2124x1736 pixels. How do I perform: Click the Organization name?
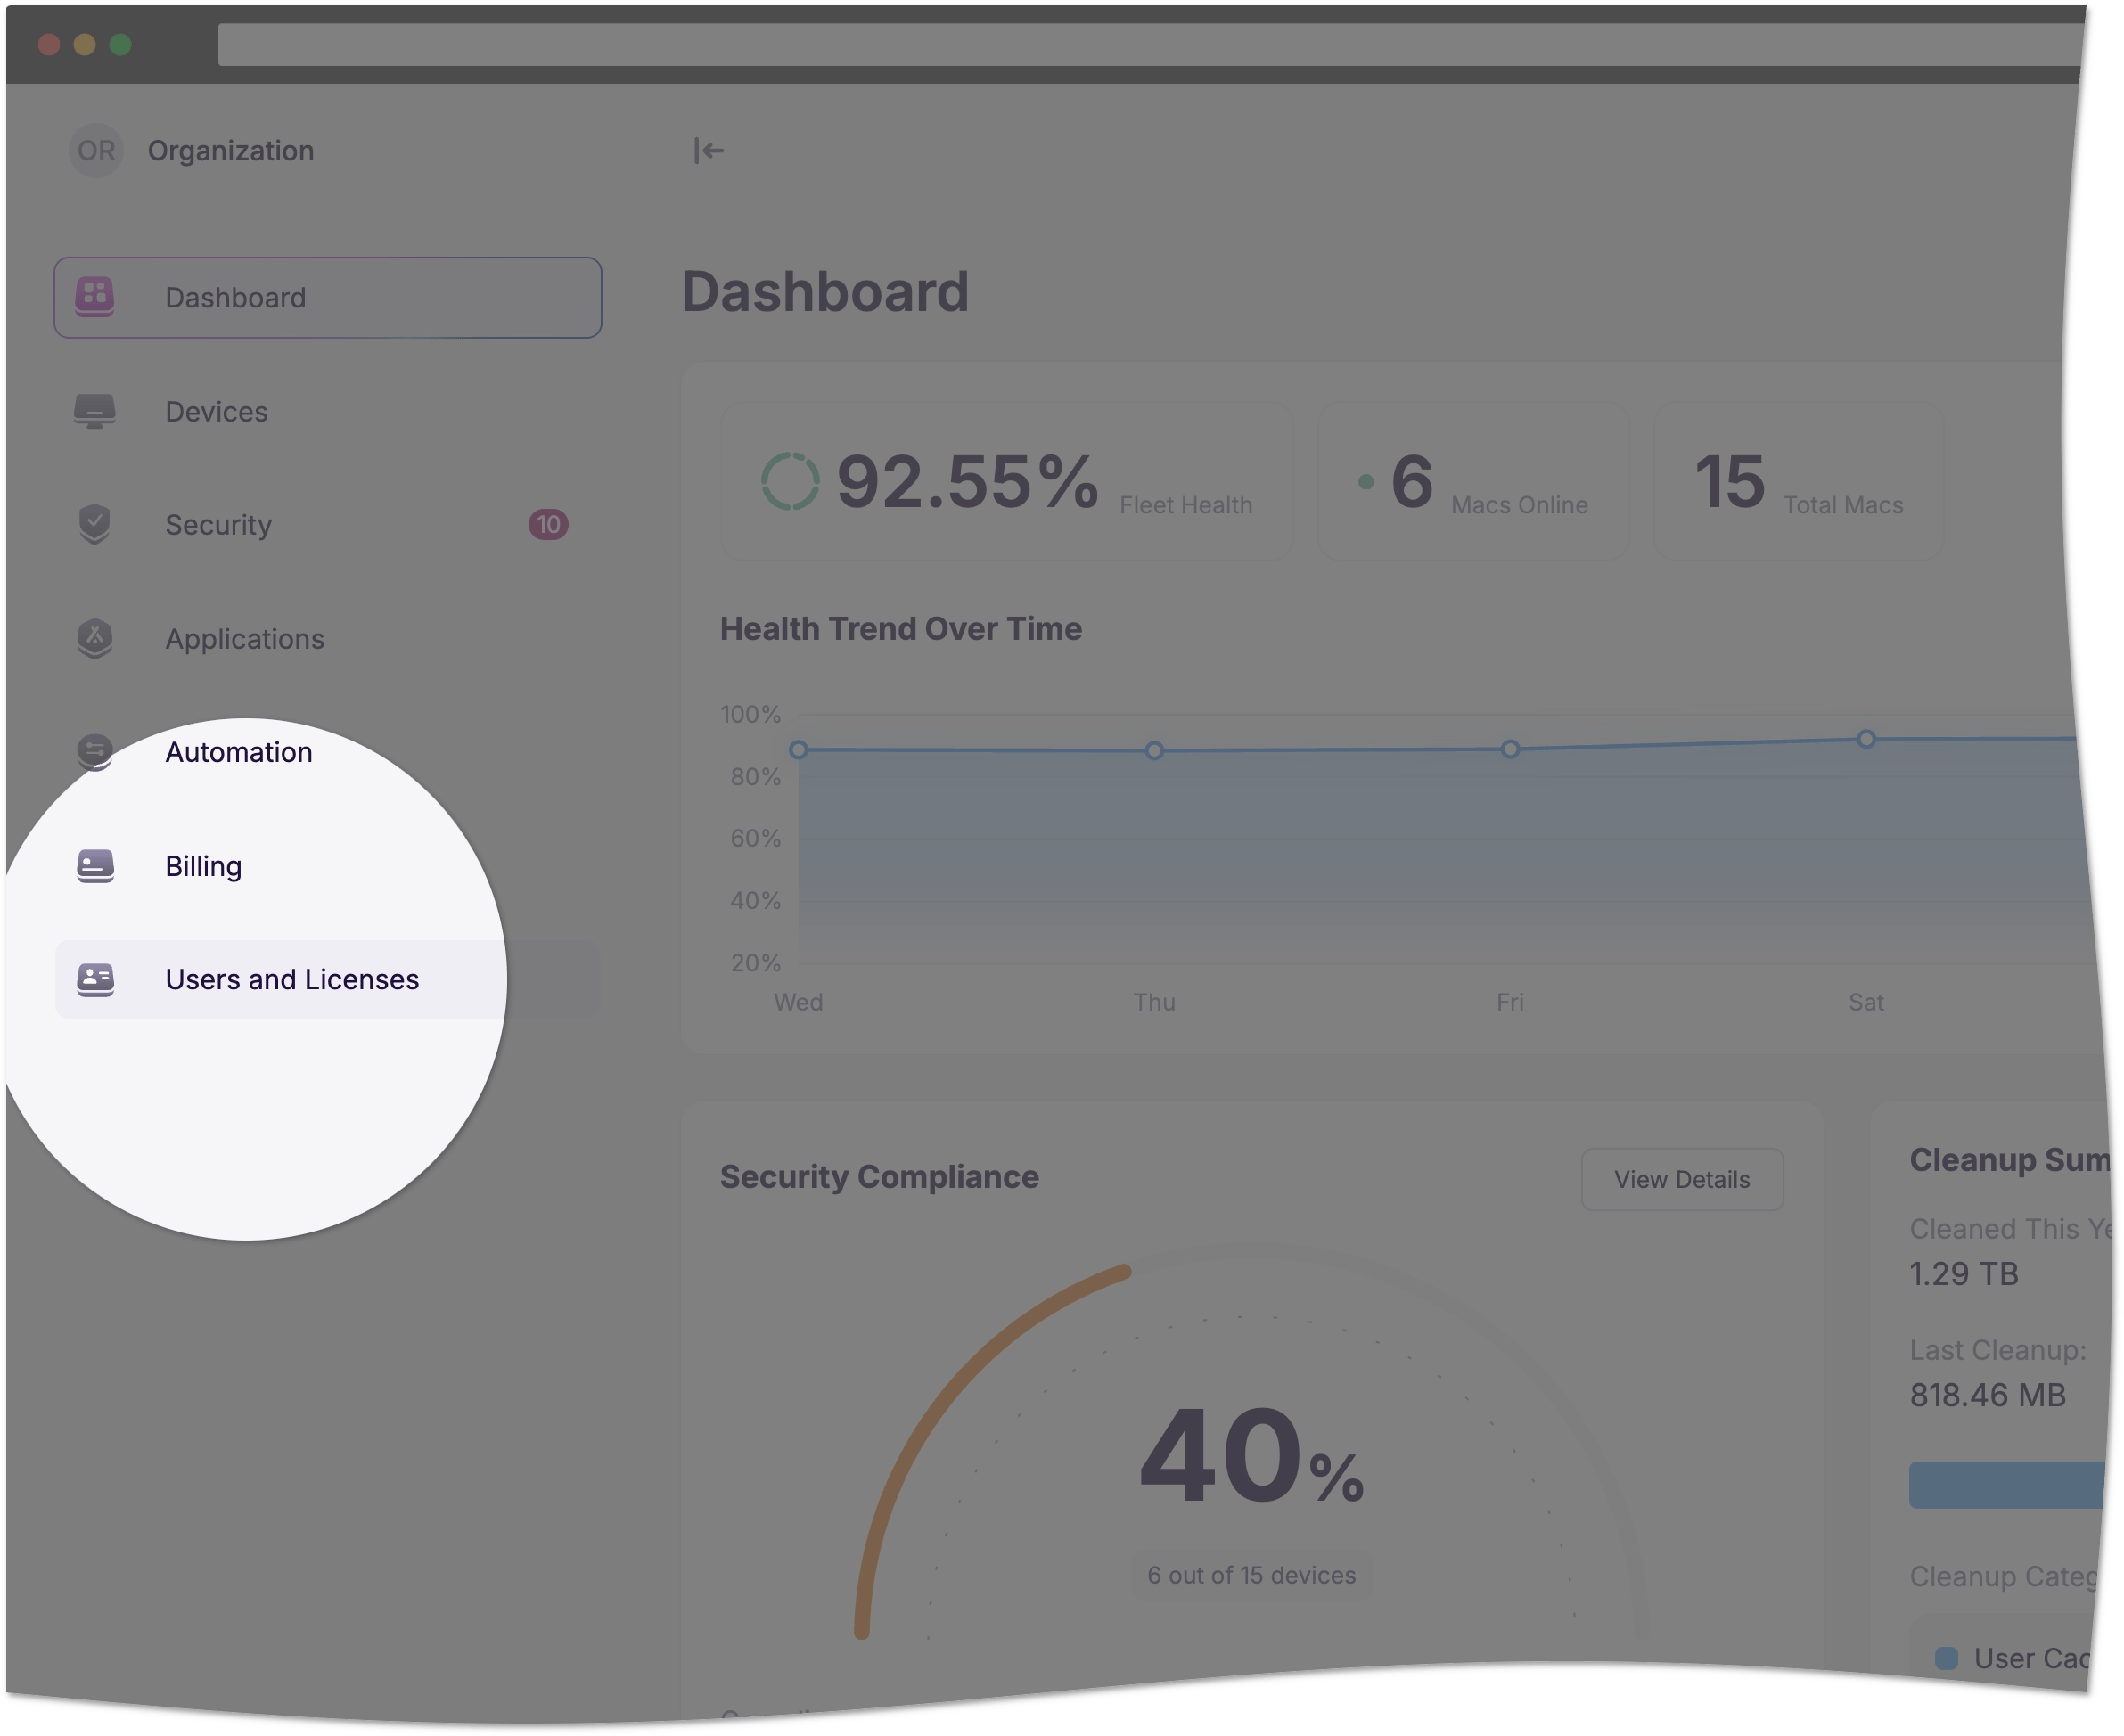coord(231,151)
